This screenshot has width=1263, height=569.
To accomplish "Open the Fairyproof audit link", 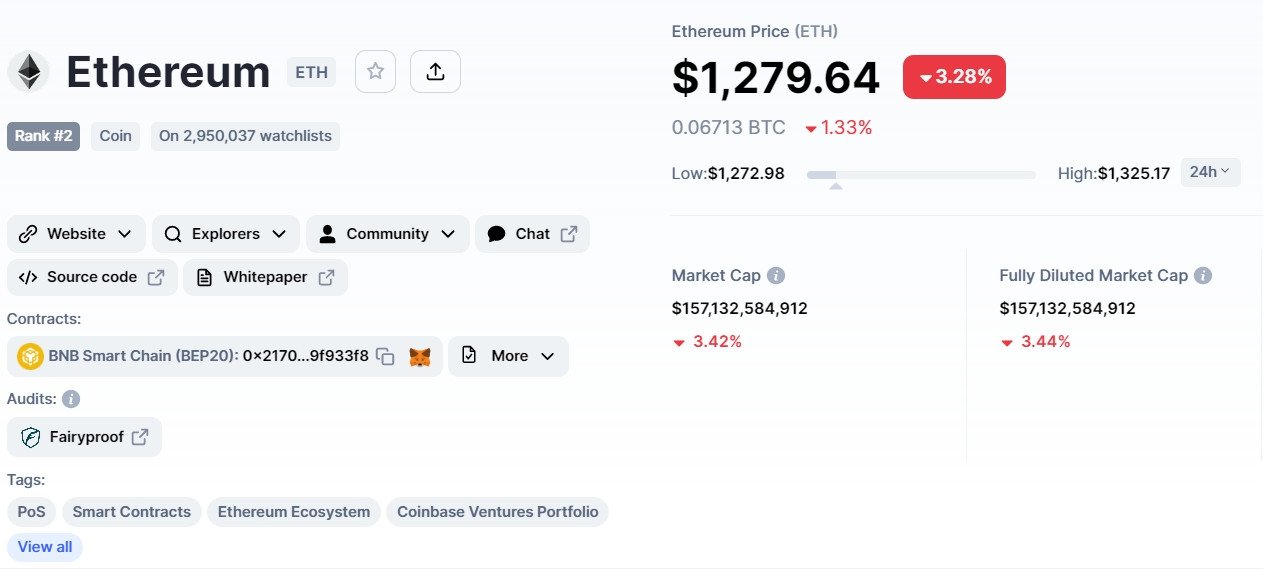I will [85, 437].
